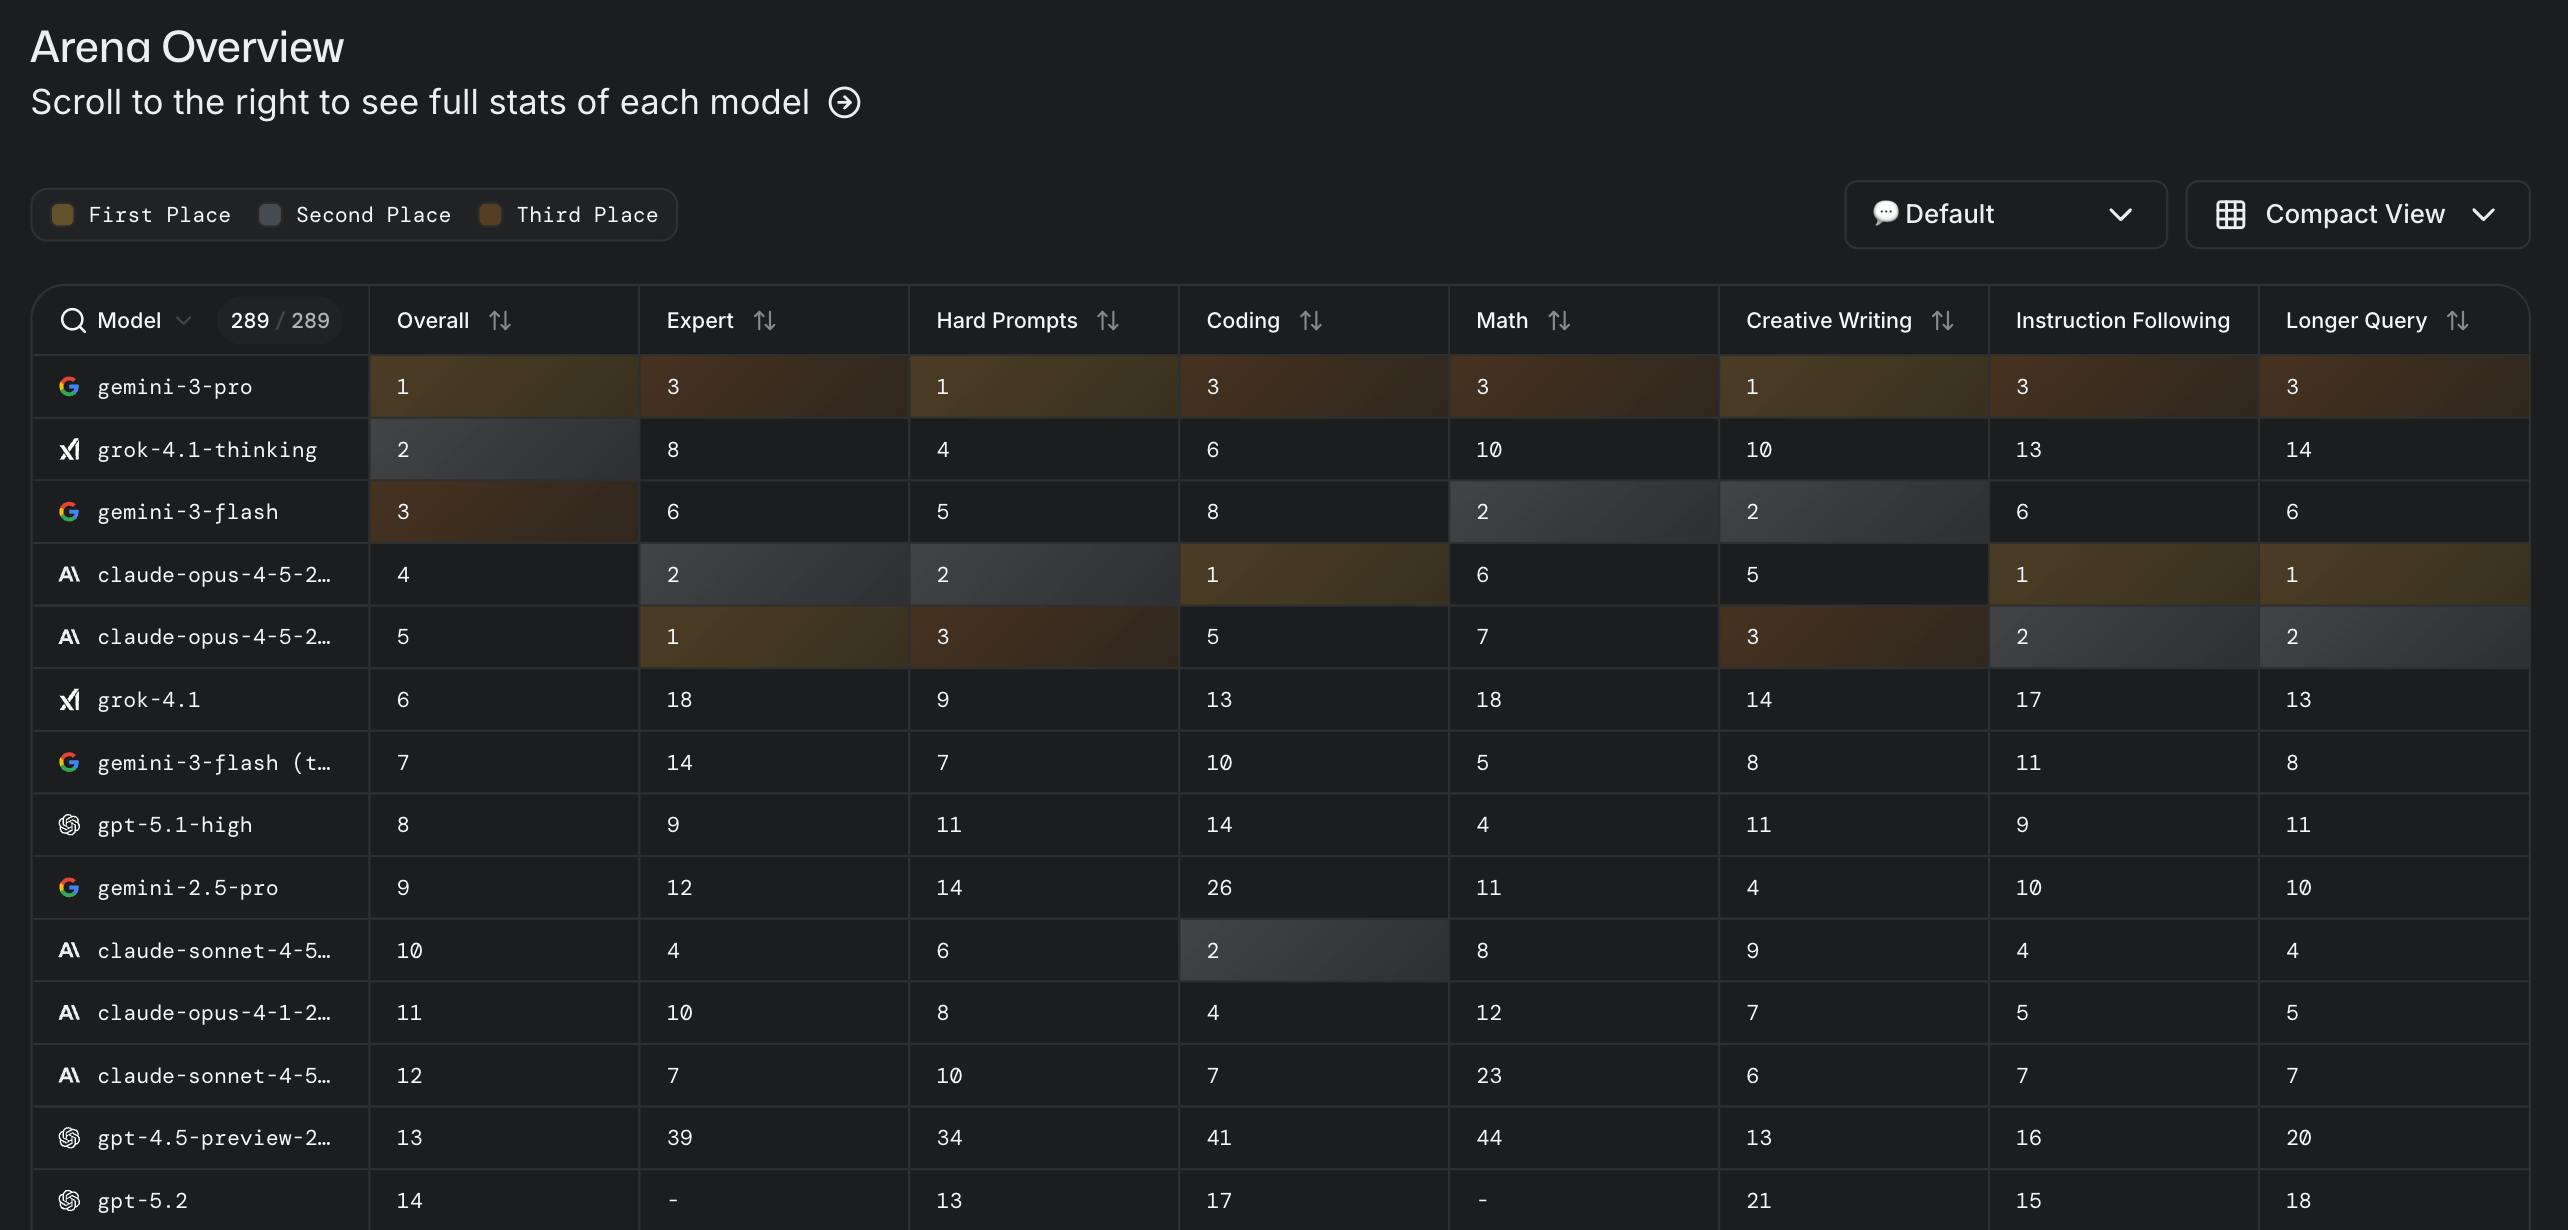Click the grid icon in the Compact View selector
The width and height of the screenshot is (2568, 1230).
click(2231, 213)
